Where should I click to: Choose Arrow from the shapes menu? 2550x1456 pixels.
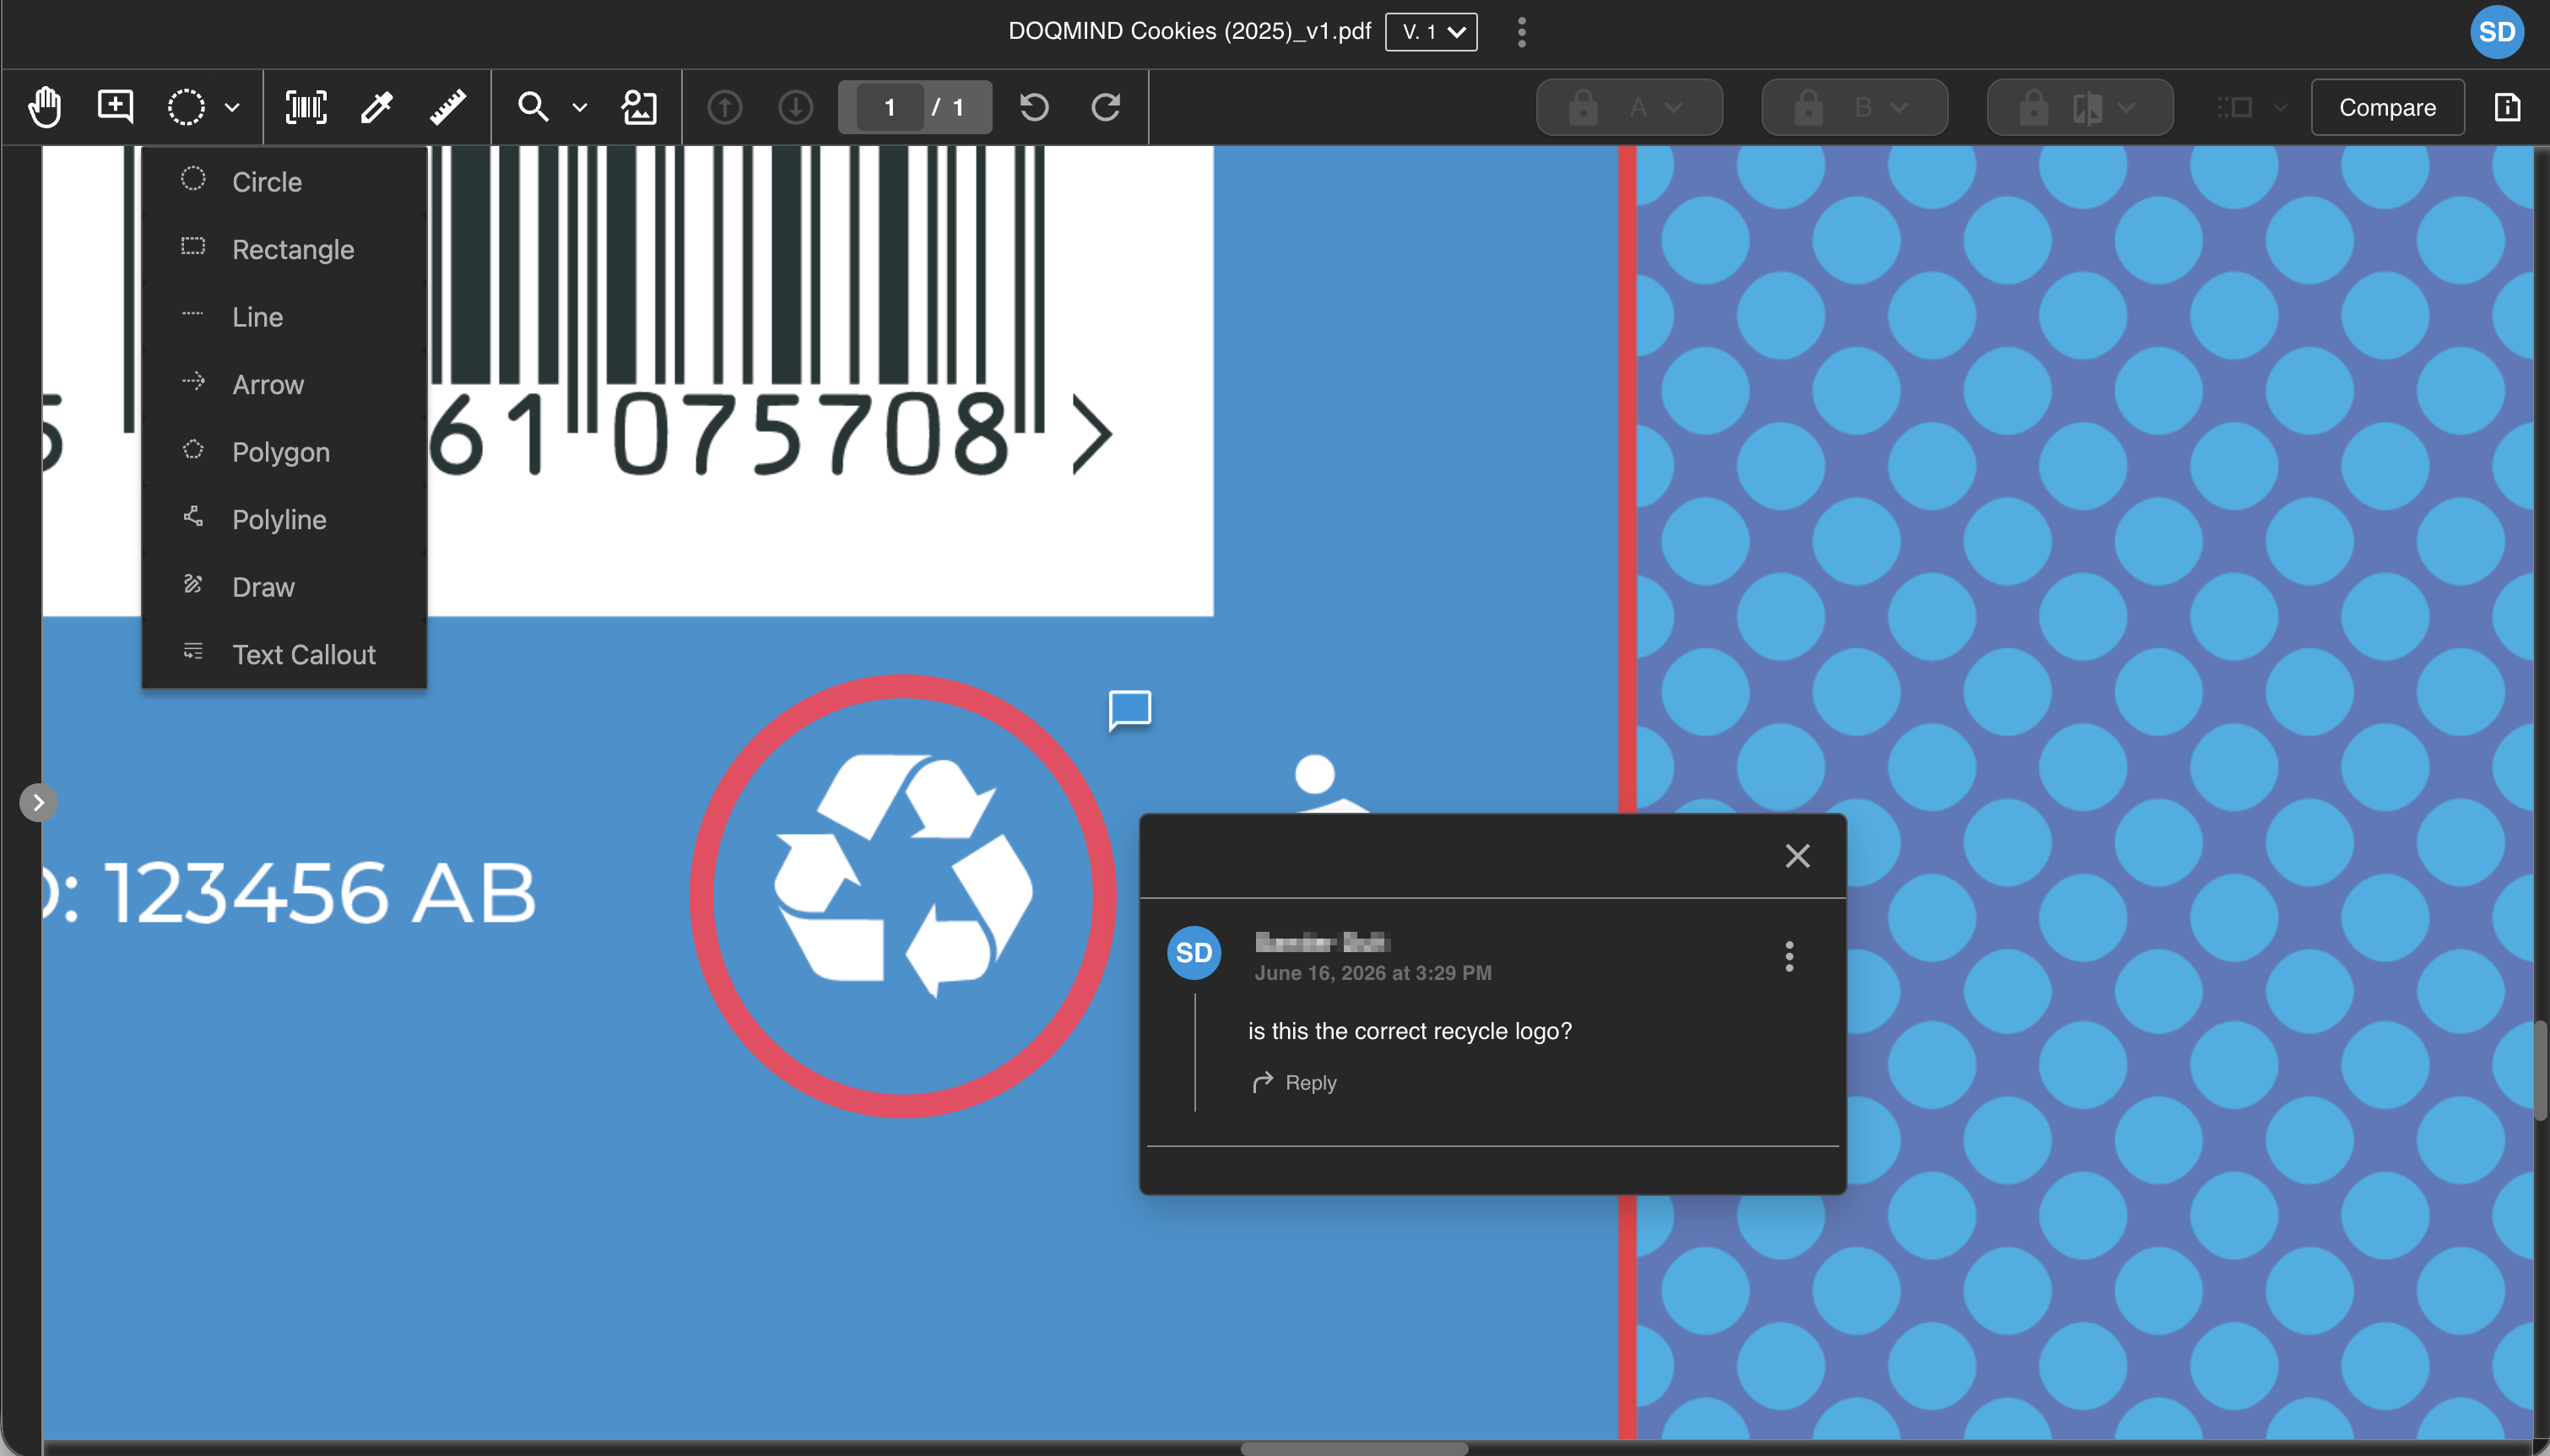pyautogui.click(x=284, y=384)
